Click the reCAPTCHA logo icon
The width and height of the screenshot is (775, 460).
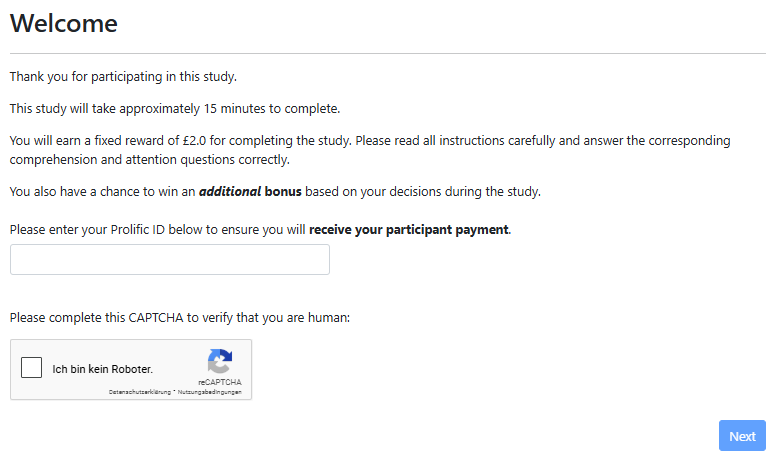point(220,361)
